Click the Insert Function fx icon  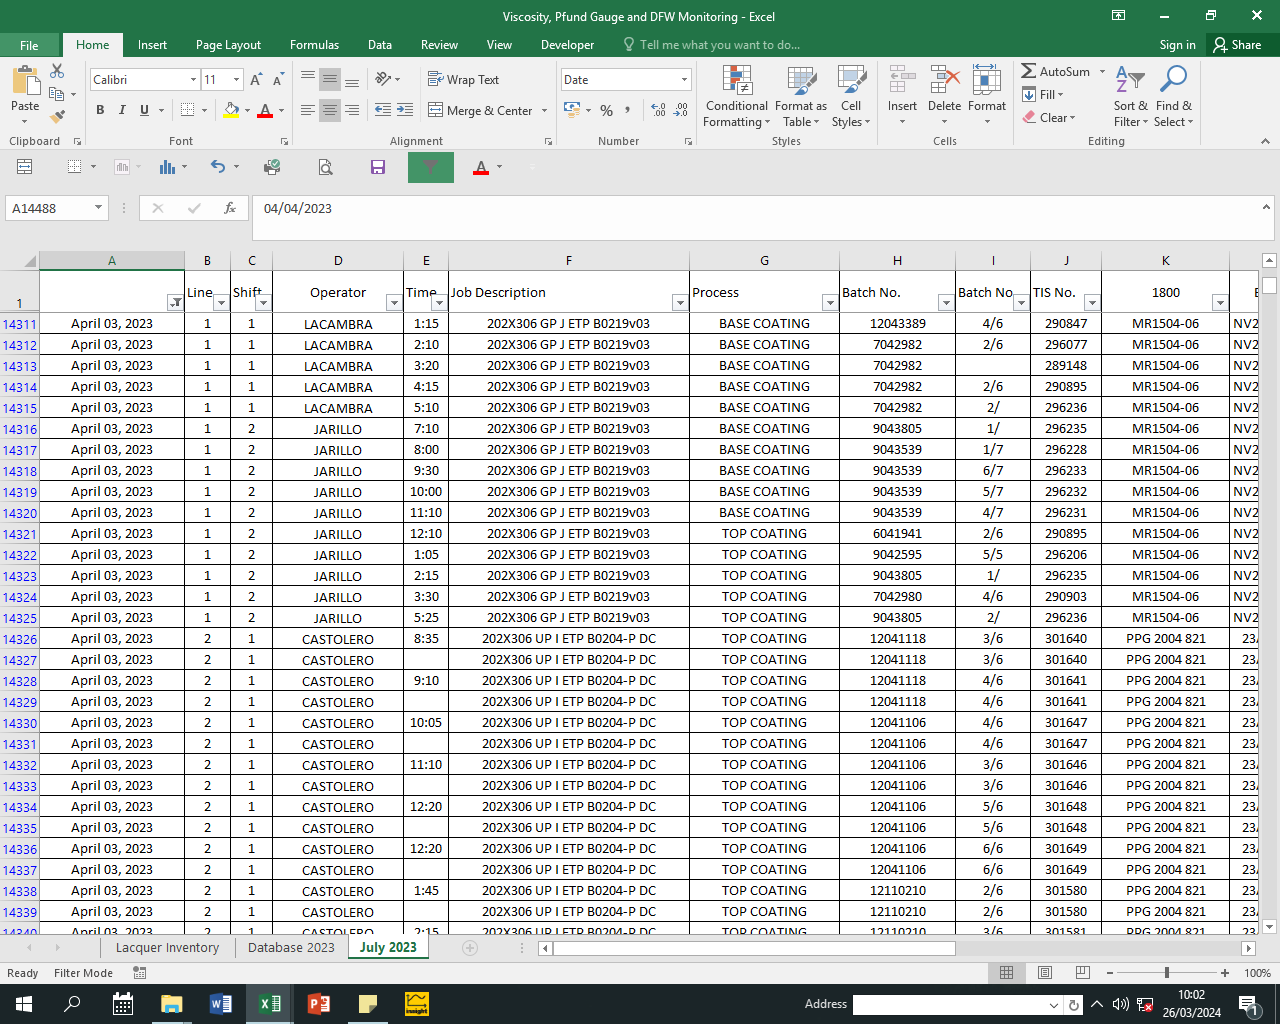[x=230, y=208]
